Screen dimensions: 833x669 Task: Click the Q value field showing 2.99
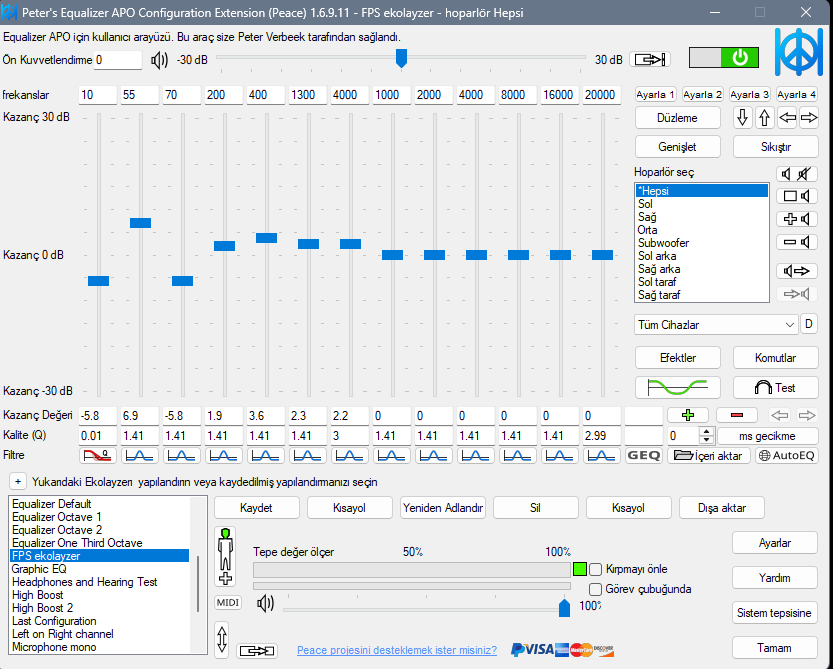click(x=601, y=436)
